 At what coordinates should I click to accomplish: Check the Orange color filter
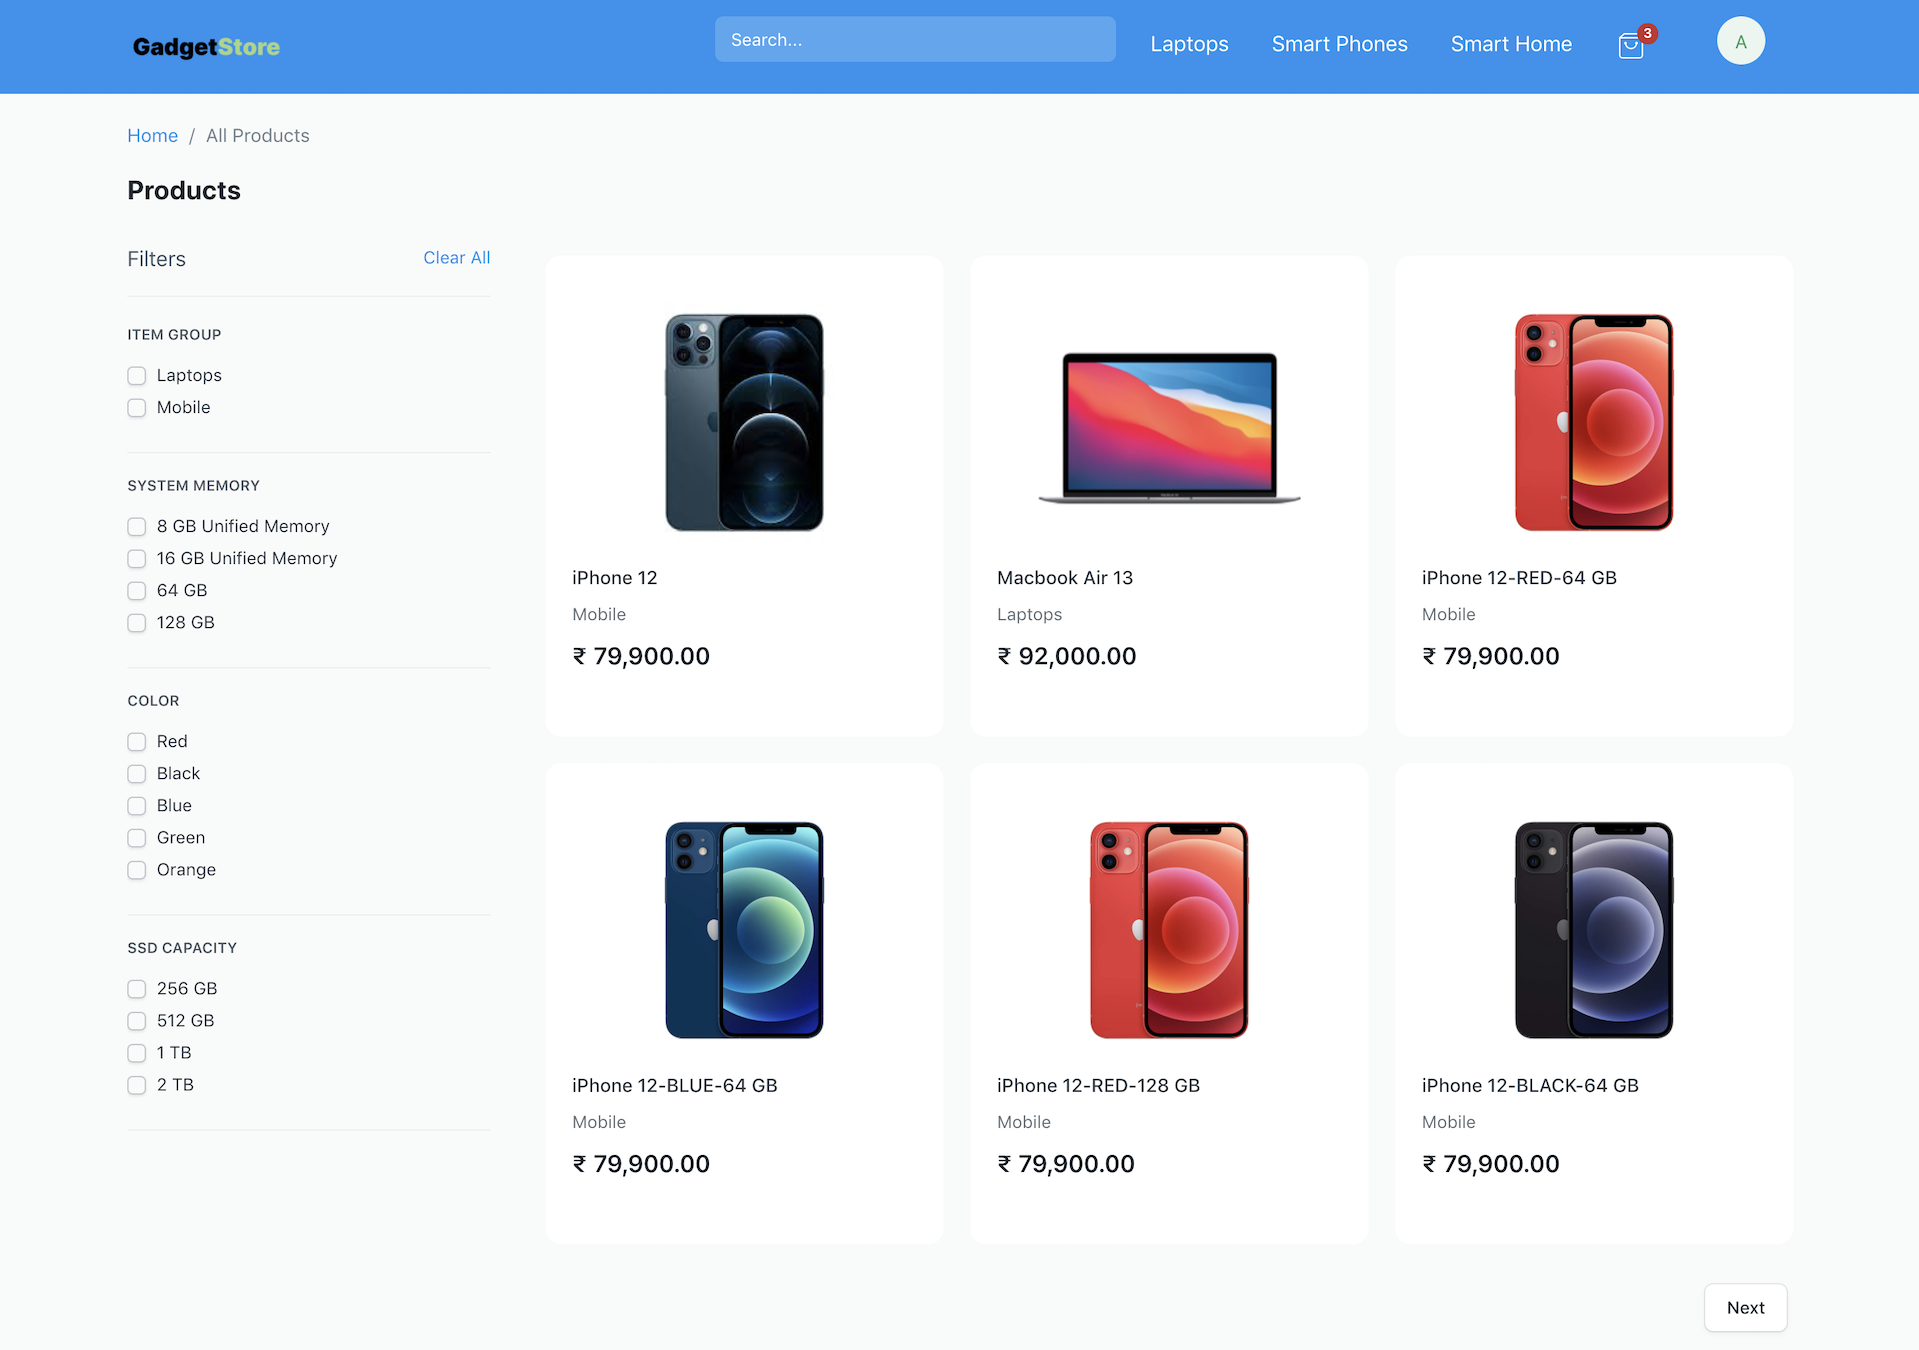pos(137,870)
